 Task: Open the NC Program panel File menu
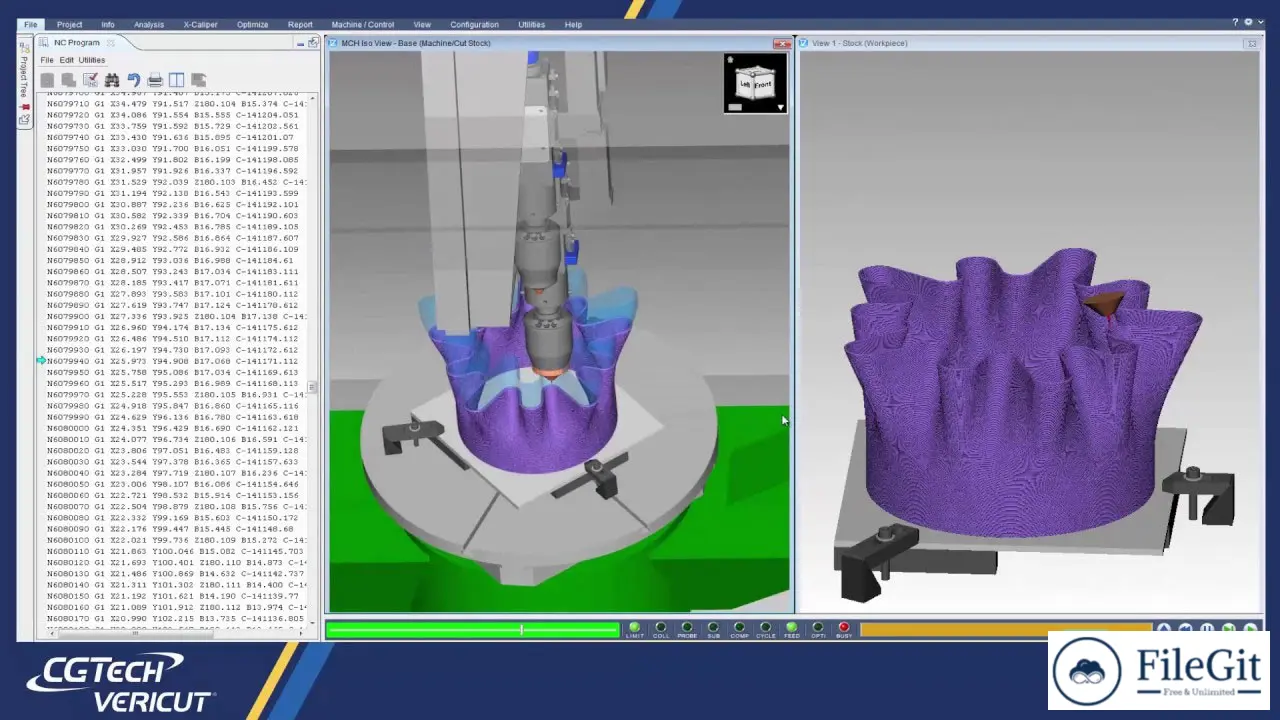47,60
